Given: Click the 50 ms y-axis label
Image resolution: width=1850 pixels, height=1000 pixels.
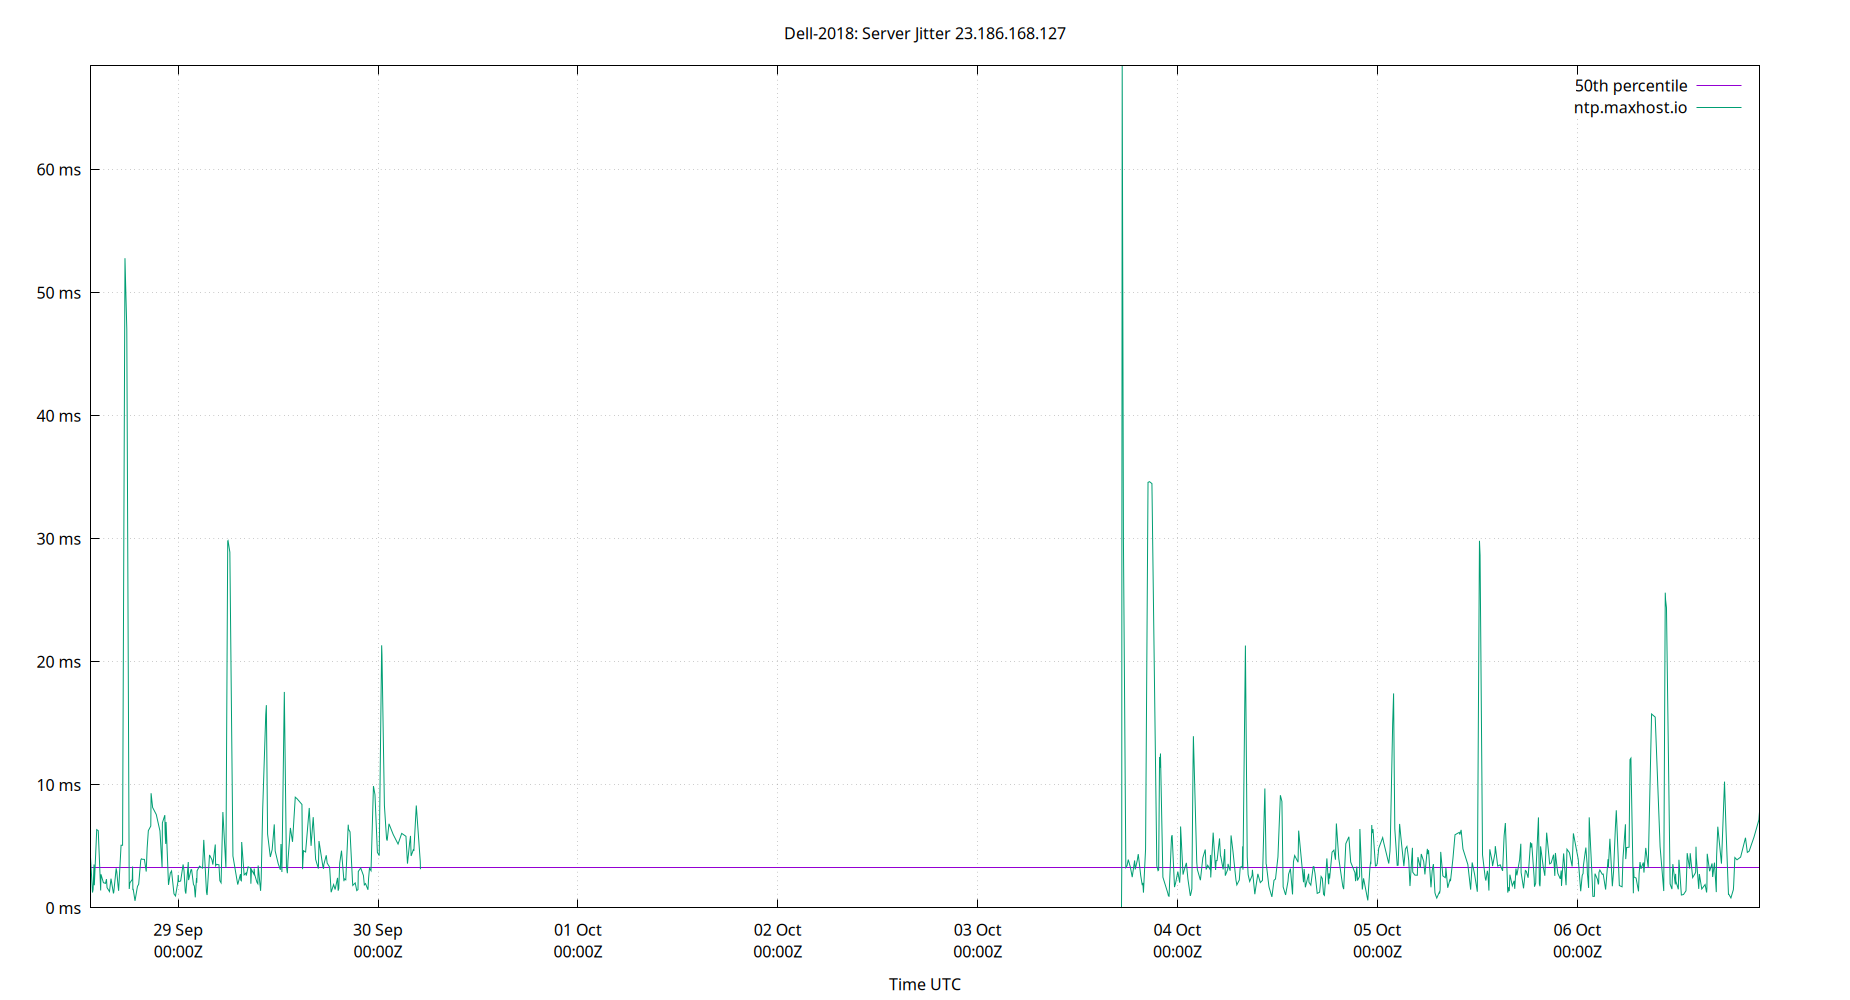Looking at the screenshot, I should coord(59,293).
